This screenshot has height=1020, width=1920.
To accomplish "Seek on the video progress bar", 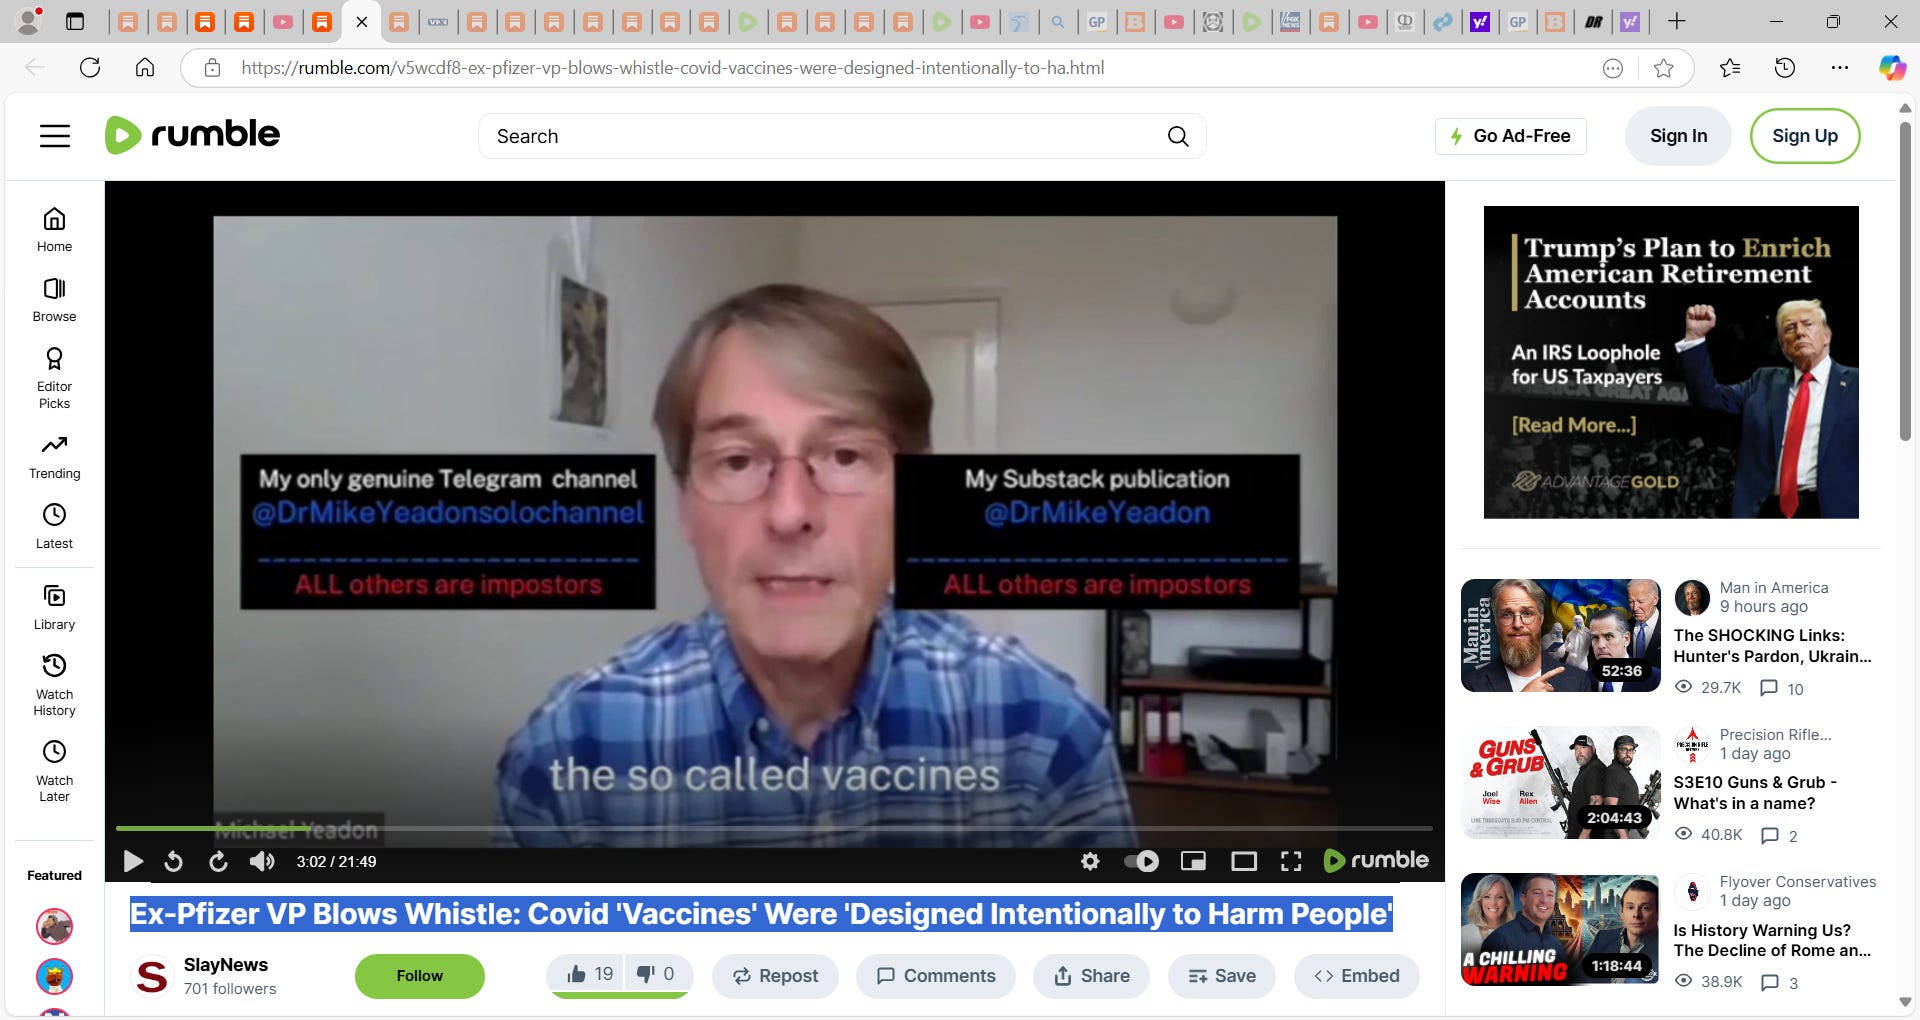I will click(774, 828).
